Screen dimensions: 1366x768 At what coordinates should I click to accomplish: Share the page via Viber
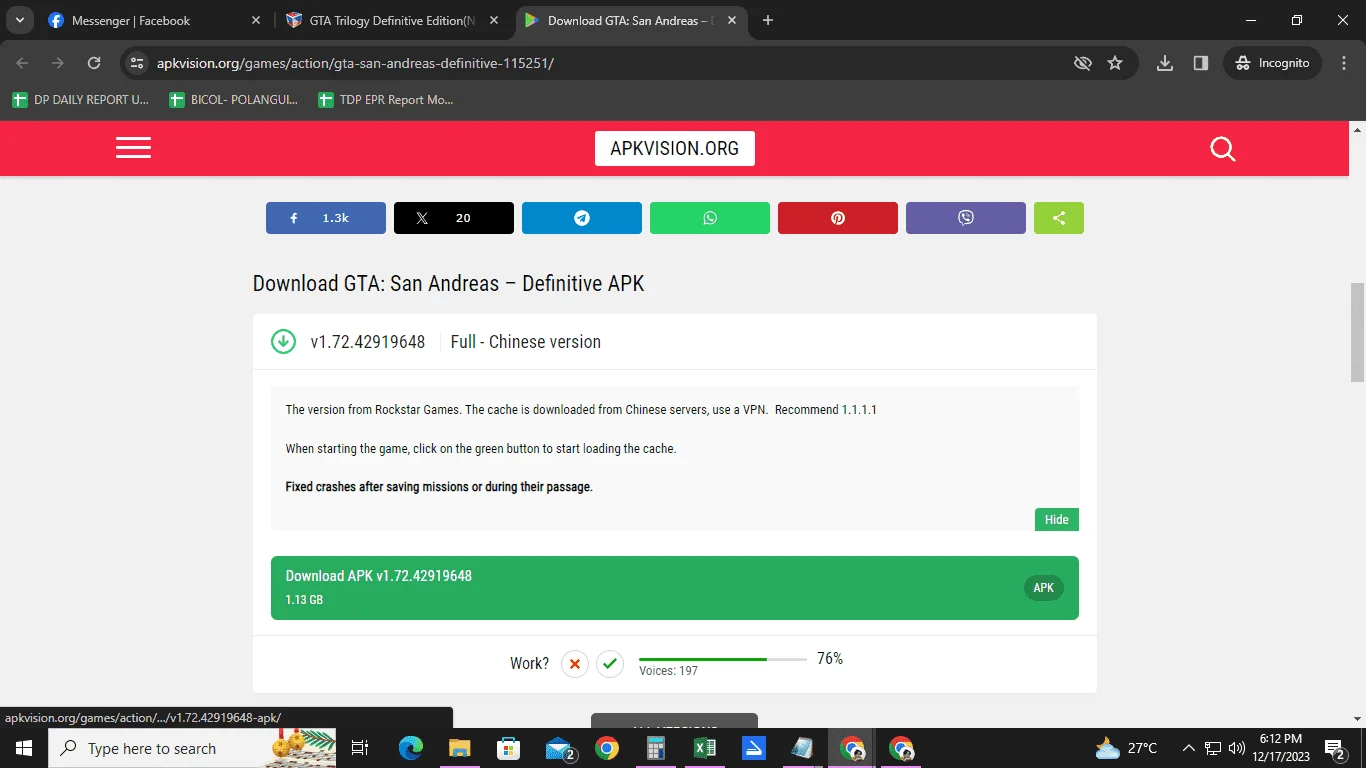pos(966,218)
